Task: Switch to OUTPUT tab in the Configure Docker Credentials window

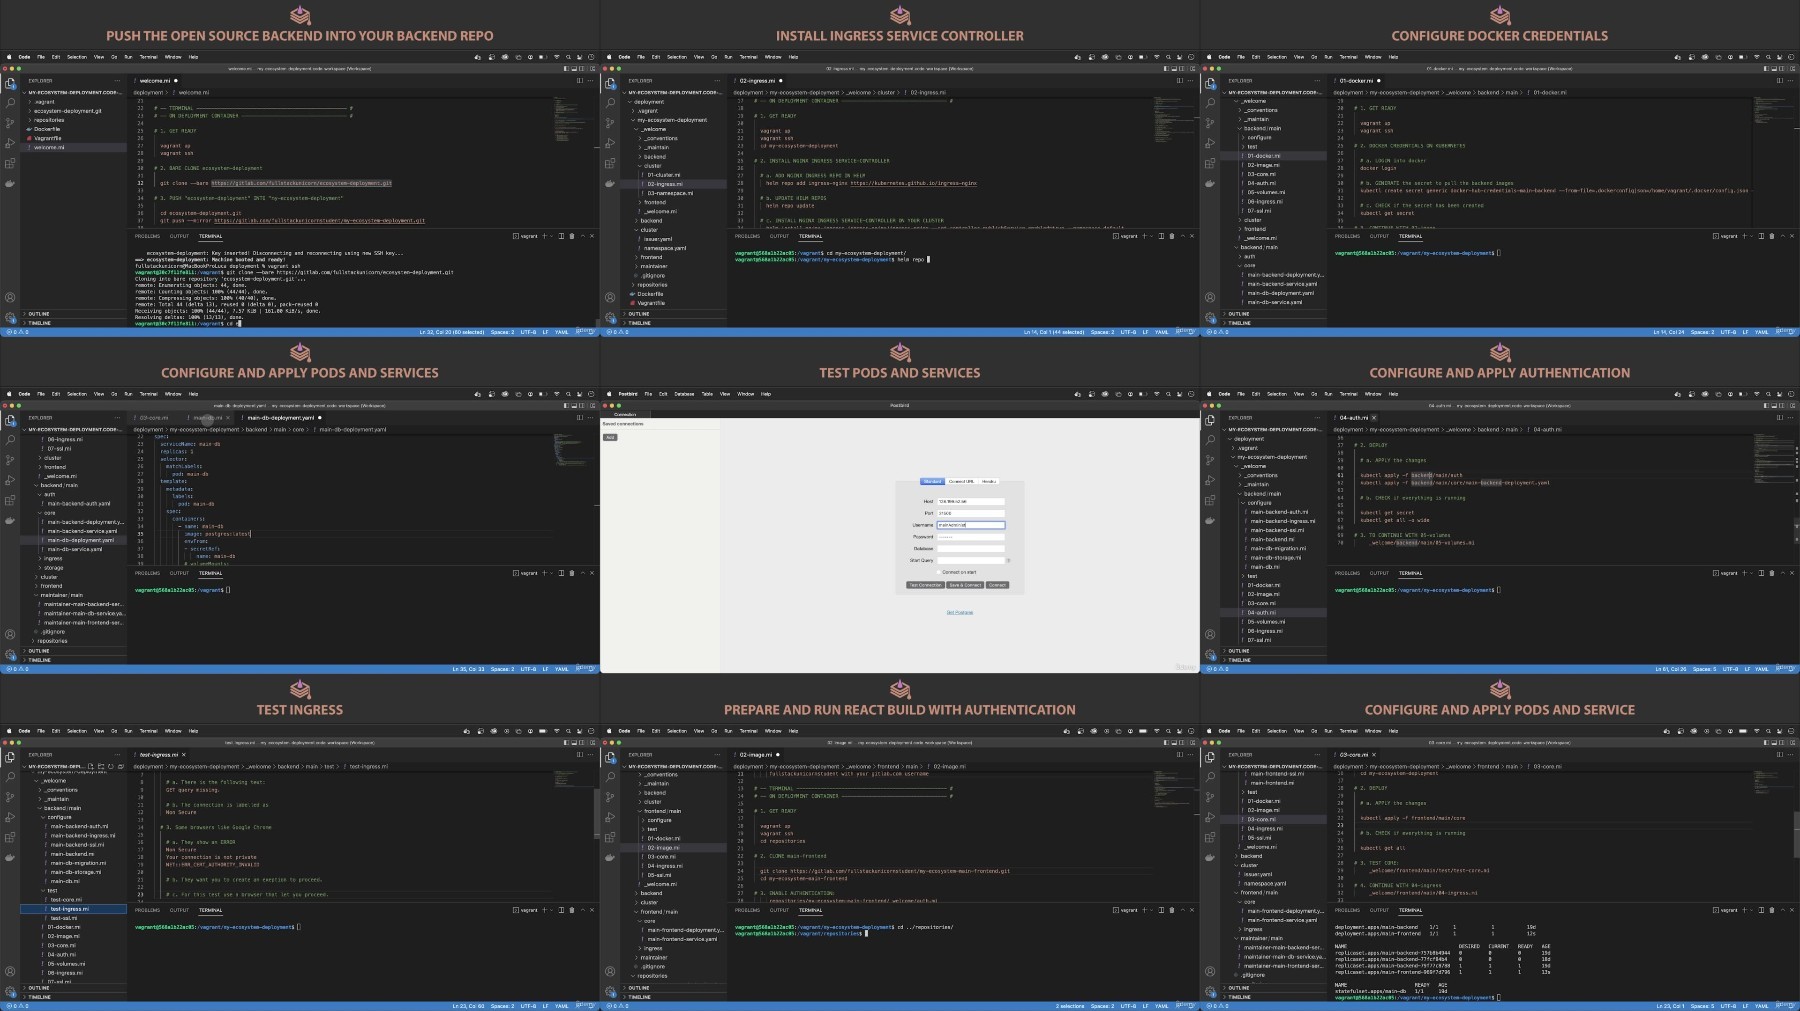Action: coord(1379,236)
